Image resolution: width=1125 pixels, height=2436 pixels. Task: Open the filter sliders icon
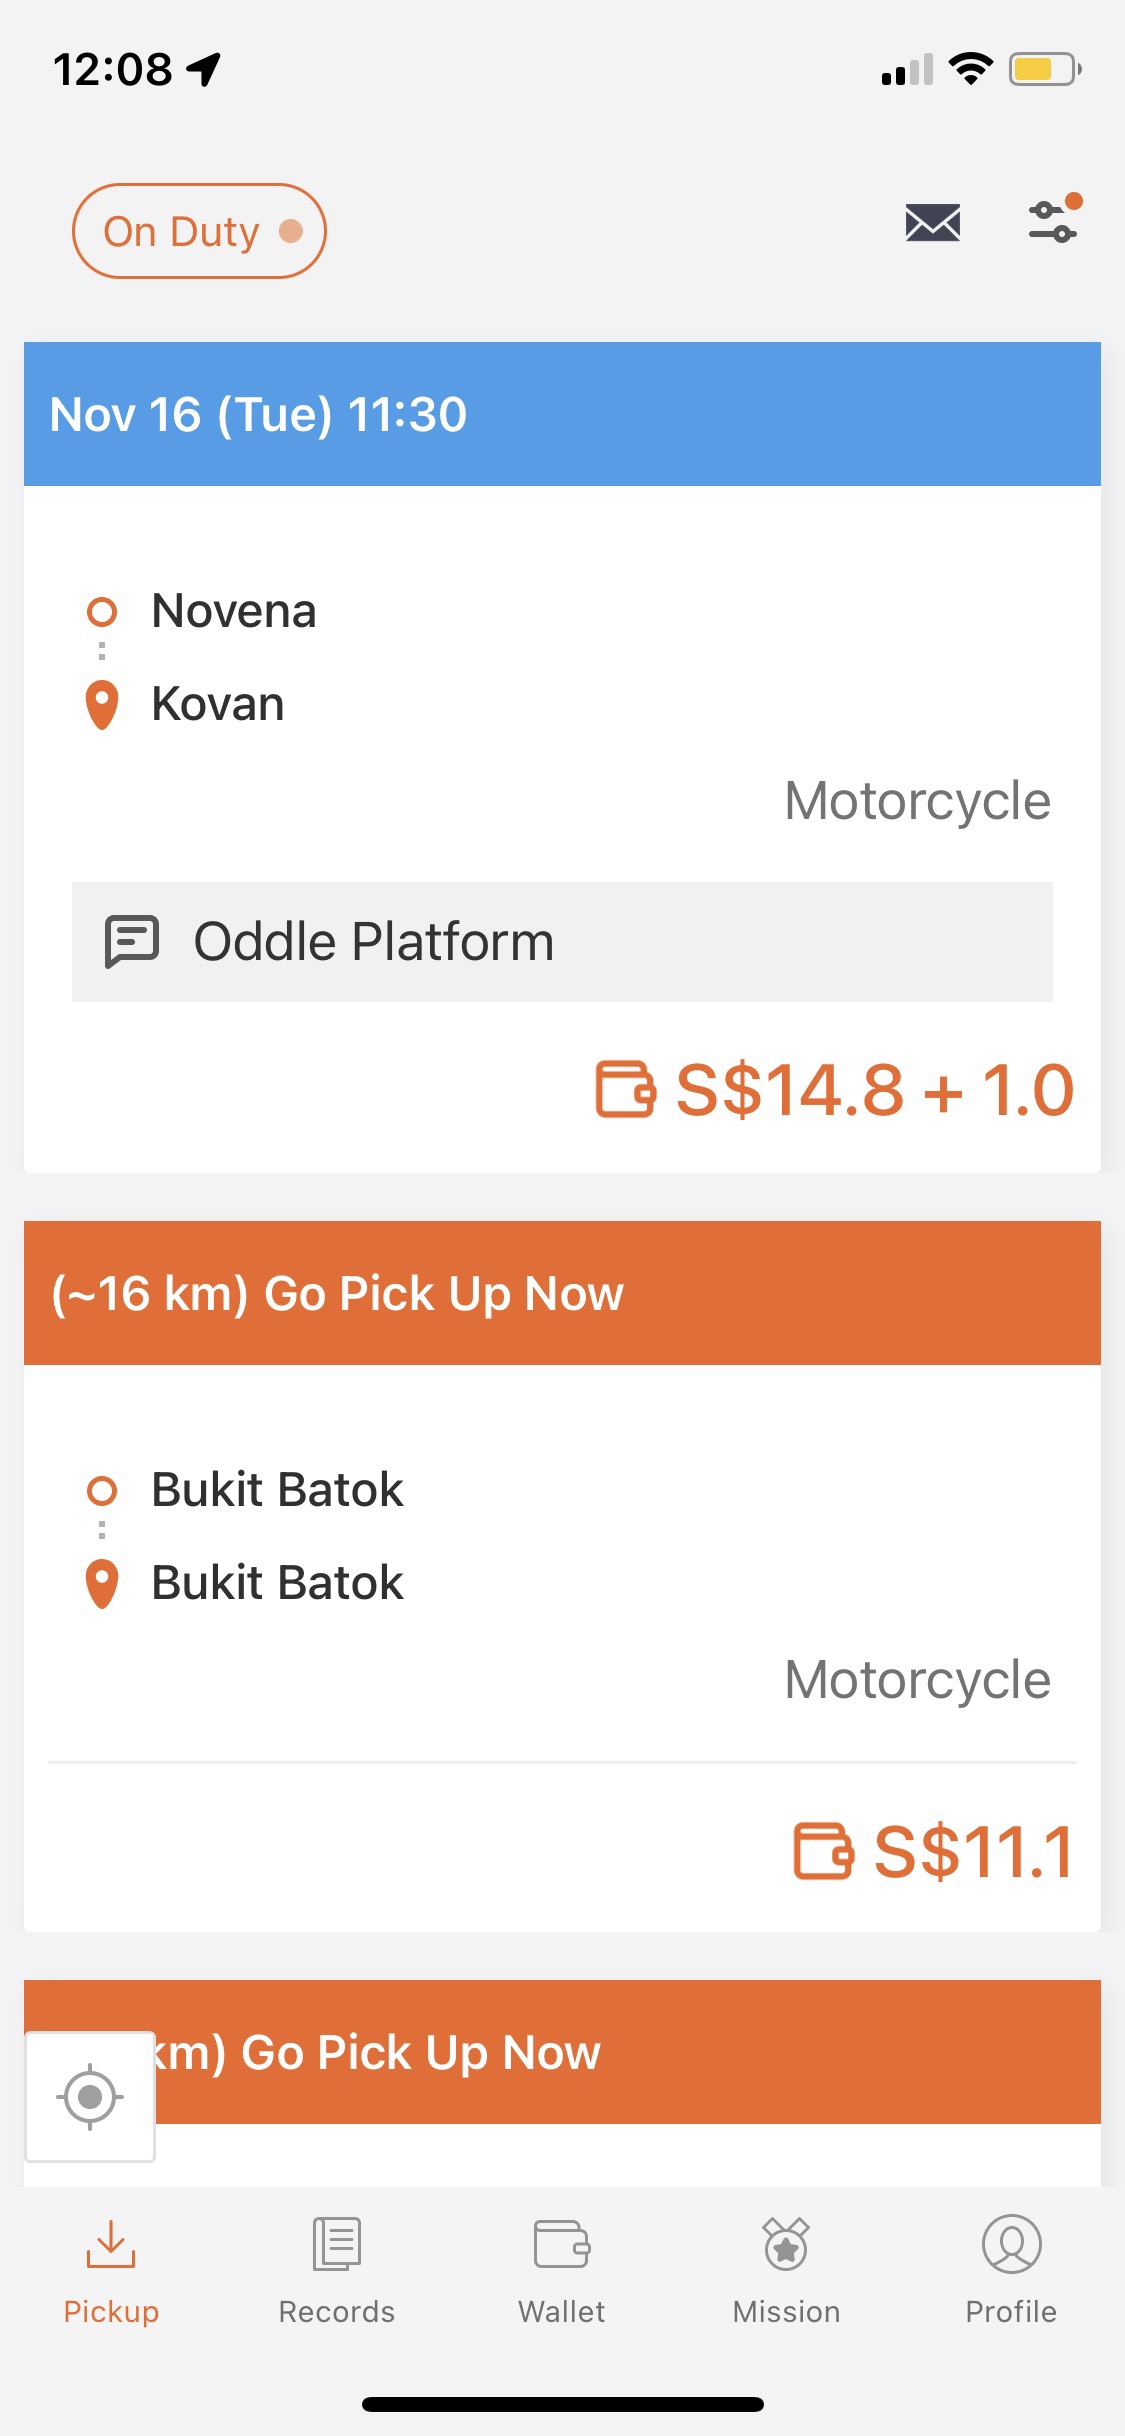pos(1053,220)
